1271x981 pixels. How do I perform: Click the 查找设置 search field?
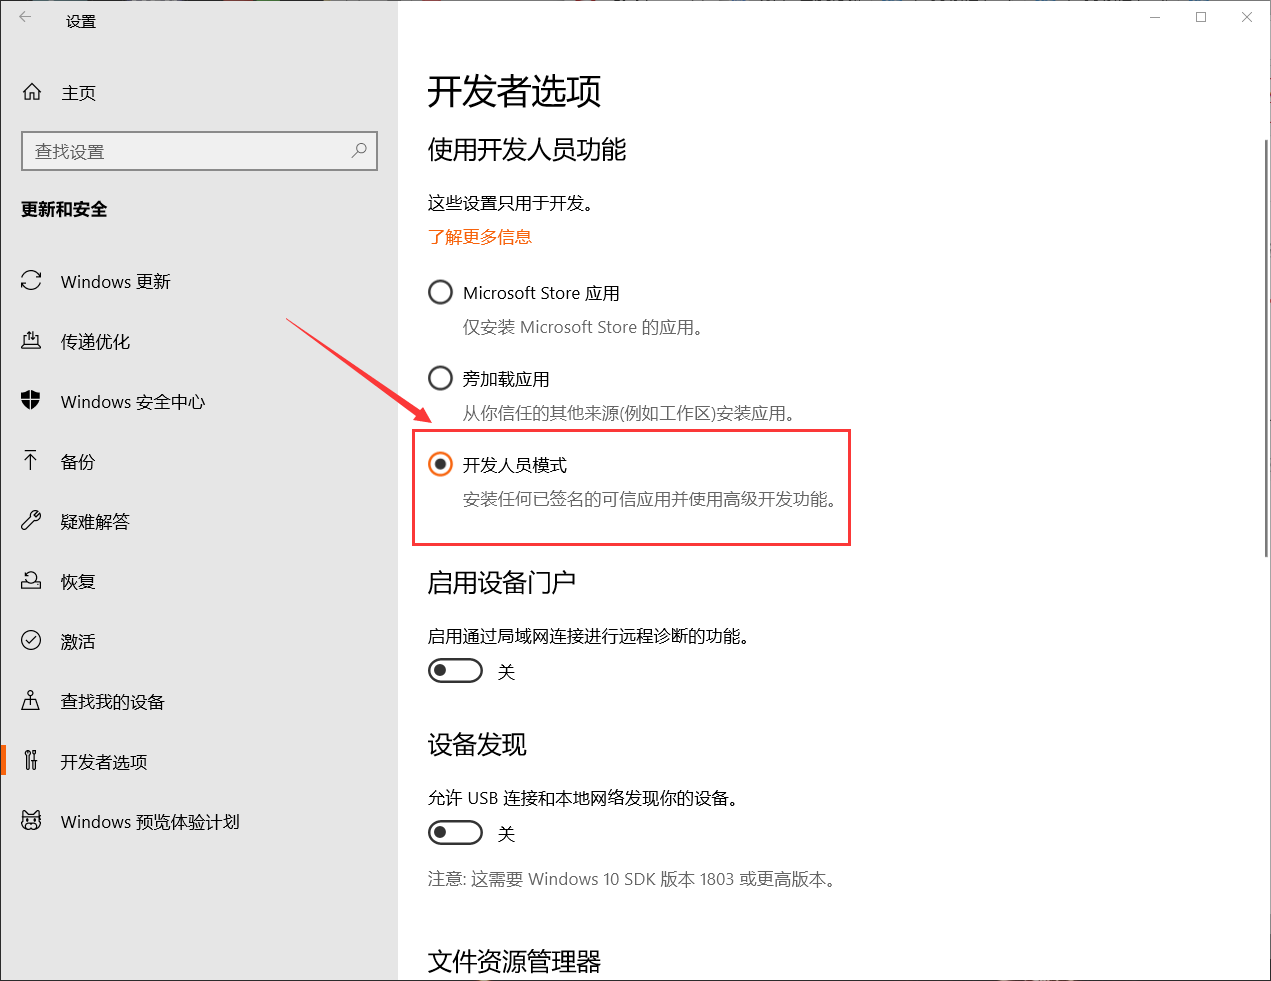point(199,150)
